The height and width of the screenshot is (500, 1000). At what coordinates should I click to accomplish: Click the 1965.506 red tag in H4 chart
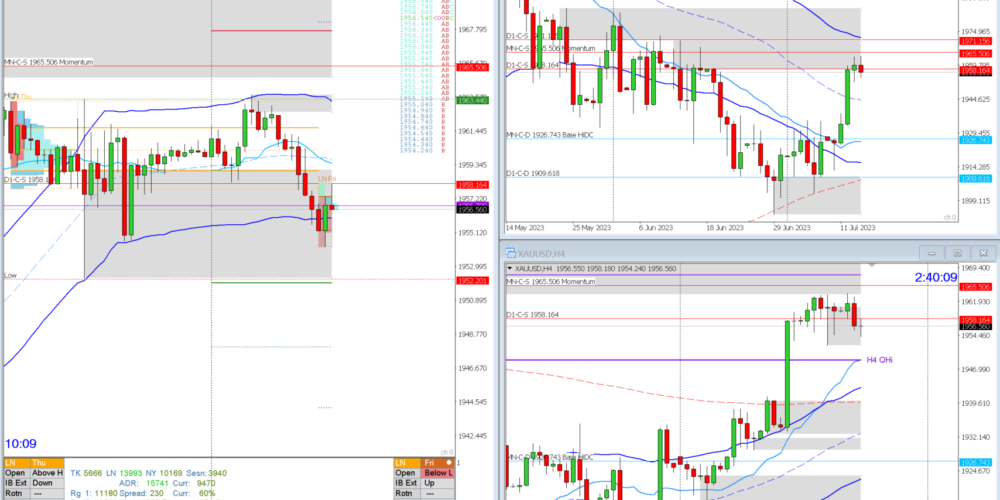(976, 287)
